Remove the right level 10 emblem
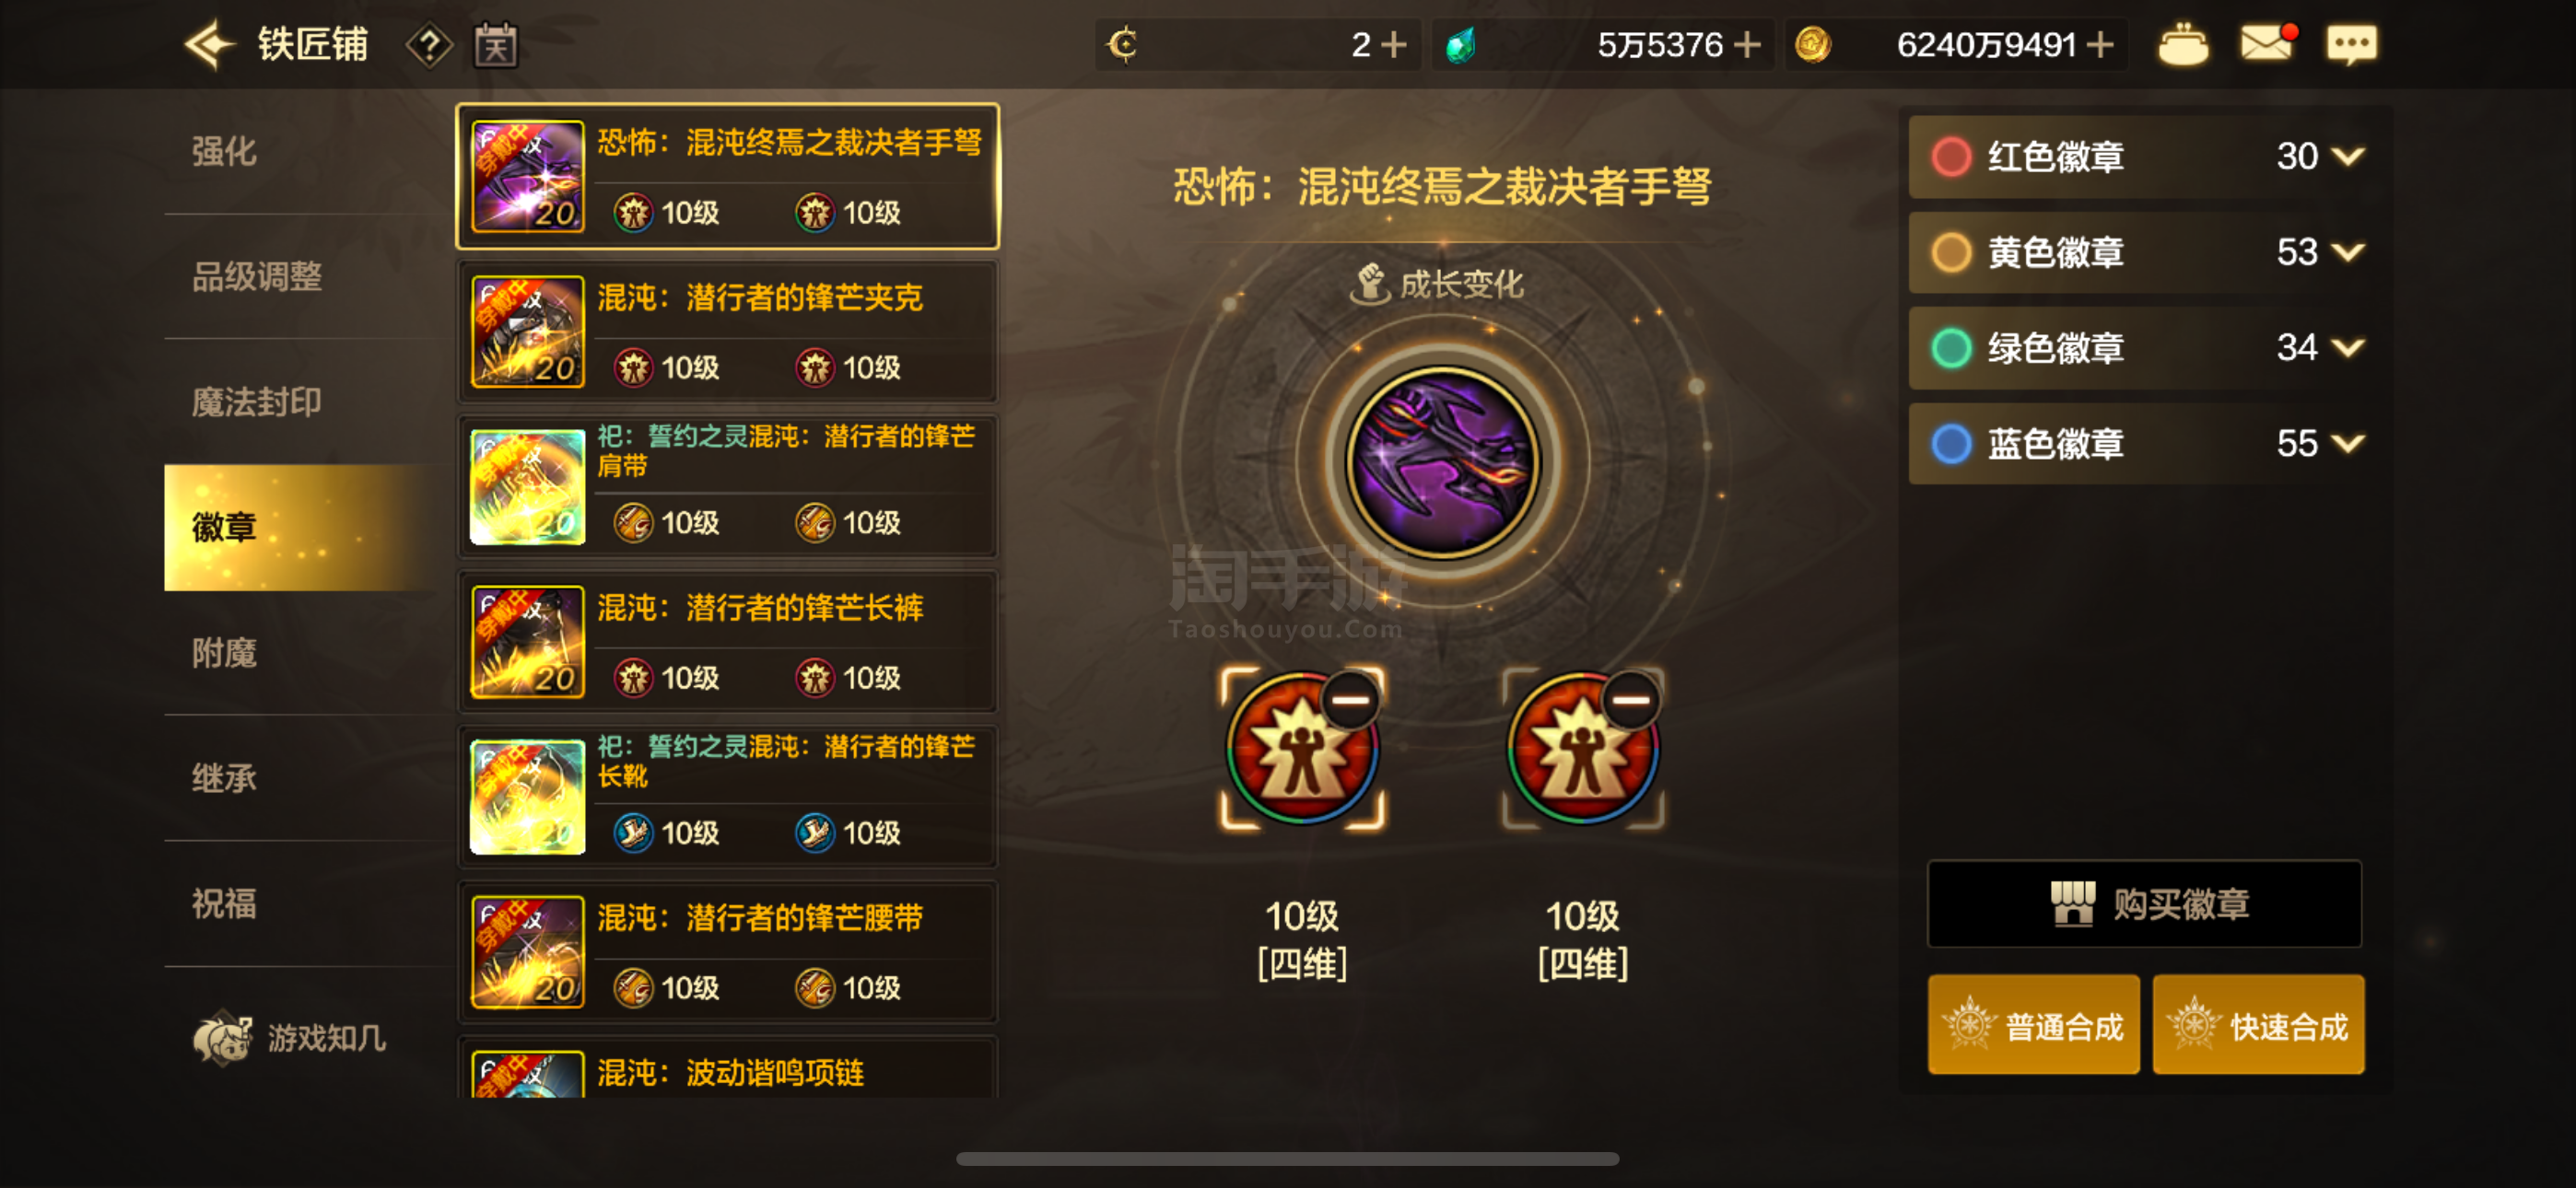This screenshot has height=1188, width=2576. [1631, 699]
